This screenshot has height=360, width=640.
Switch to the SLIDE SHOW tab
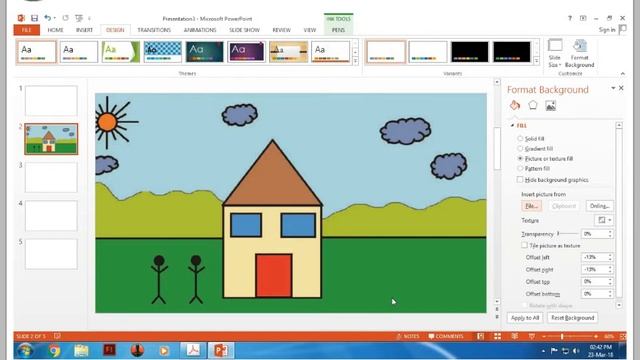(x=244, y=30)
